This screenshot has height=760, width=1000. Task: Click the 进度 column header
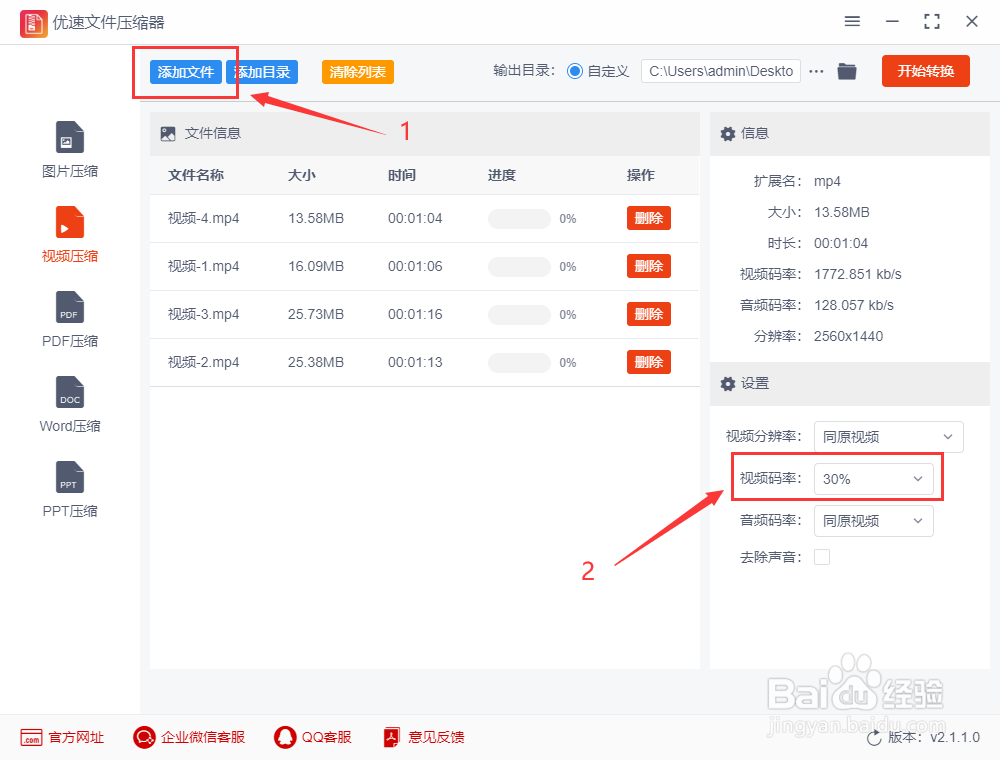[x=502, y=175]
